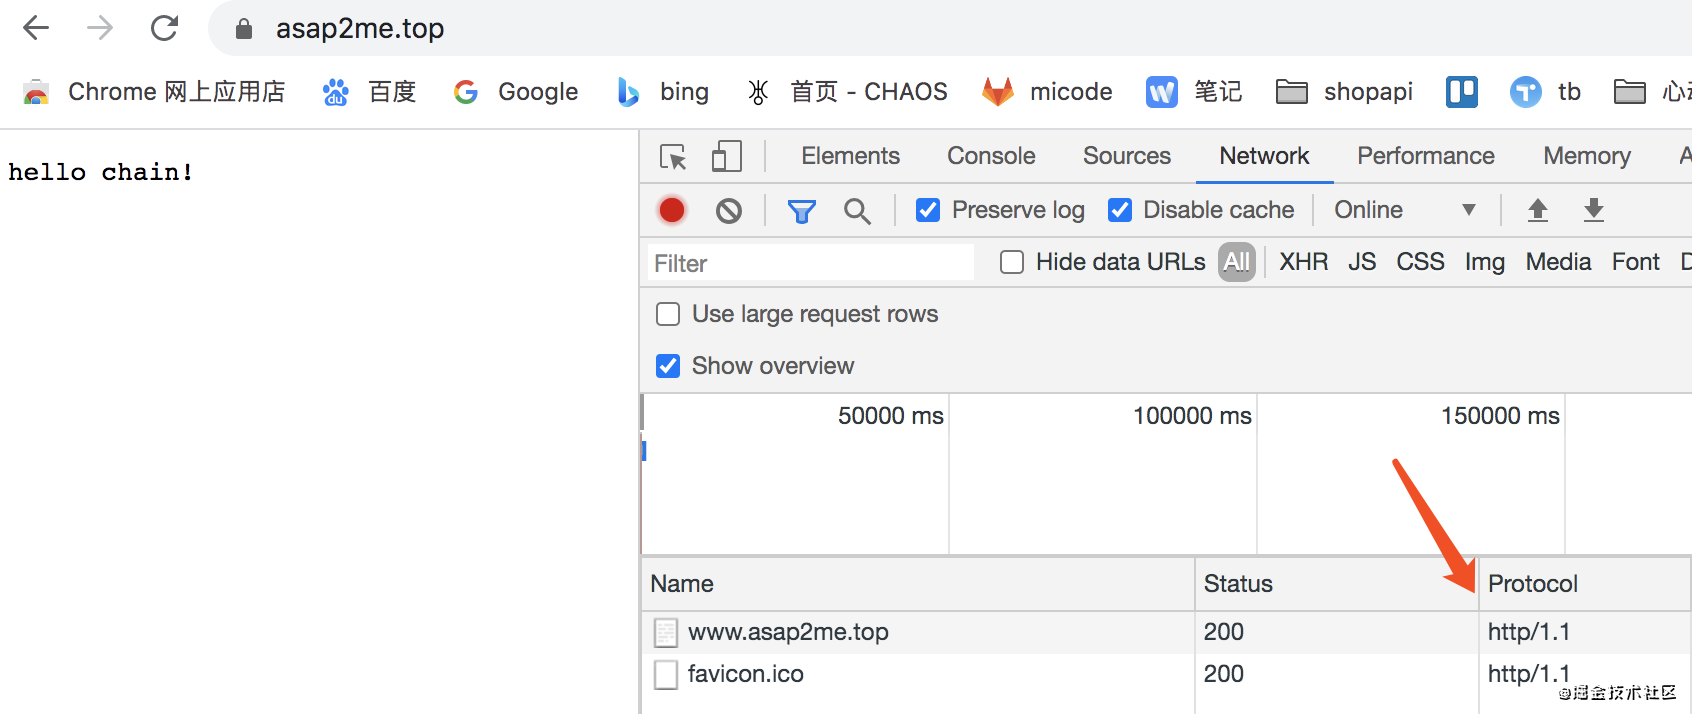Viewport: 1692px width, 714px height.
Task: Reload the page with the refresh icon
Action: point(164,28)
